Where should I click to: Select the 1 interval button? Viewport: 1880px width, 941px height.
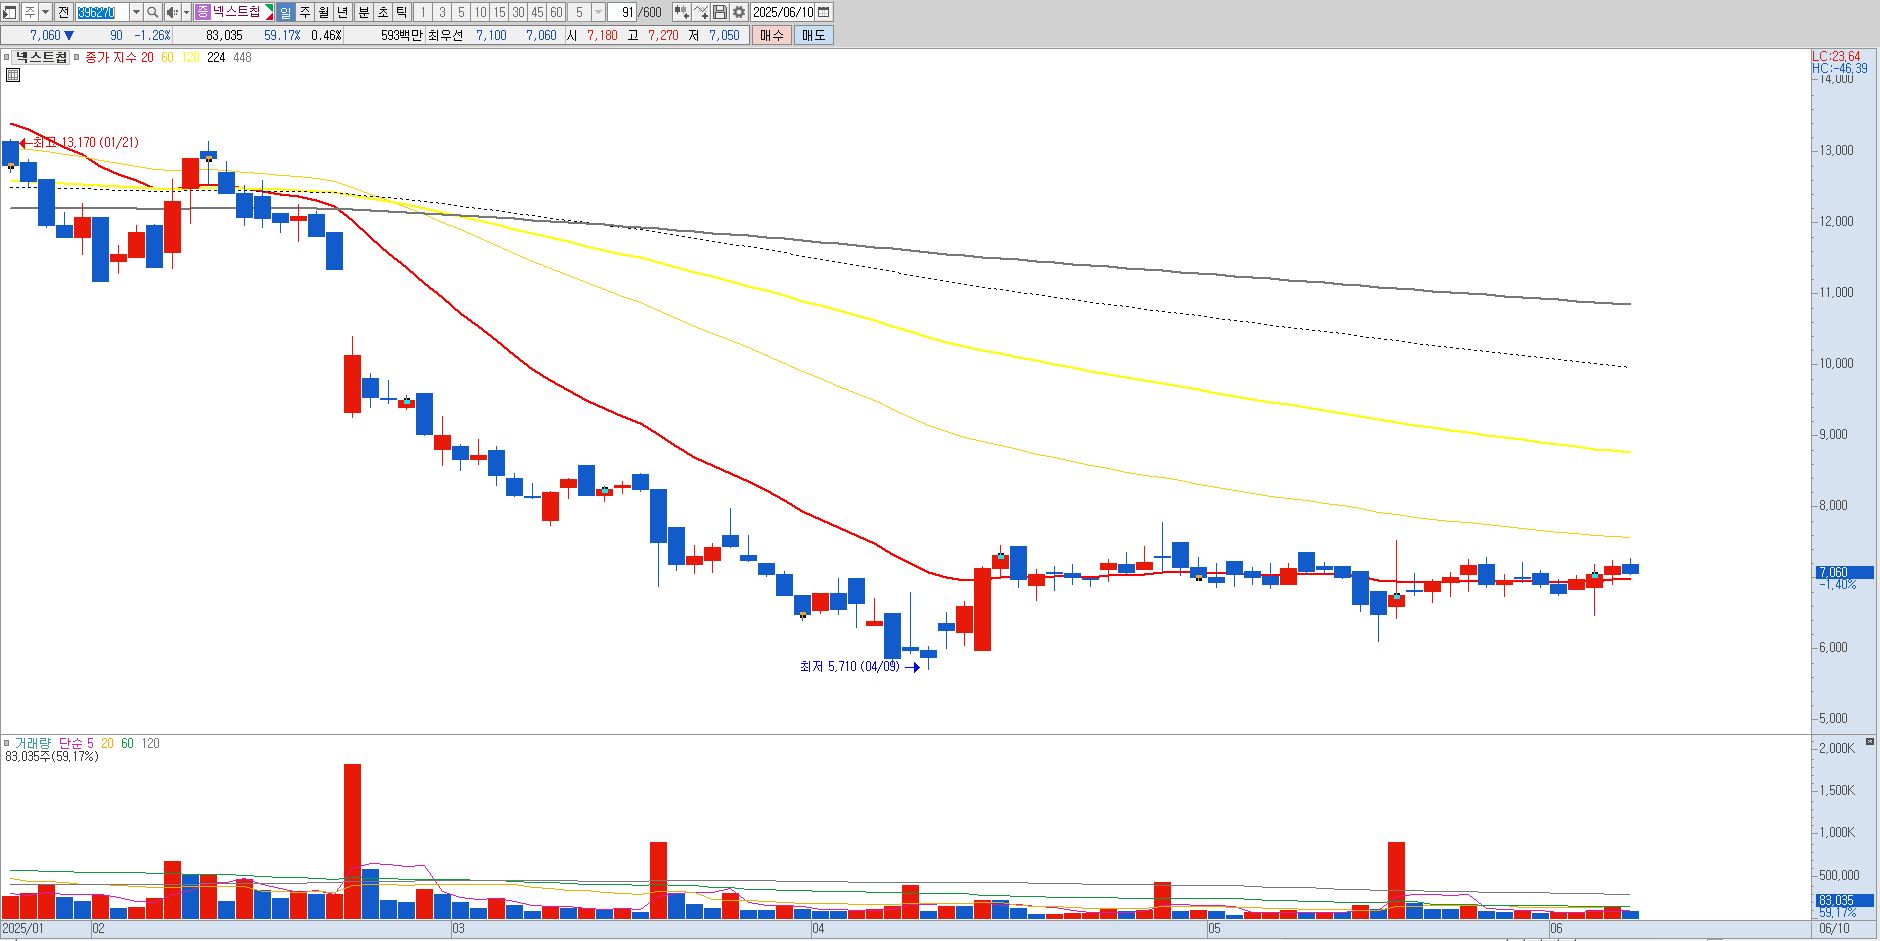click(423, 12)
